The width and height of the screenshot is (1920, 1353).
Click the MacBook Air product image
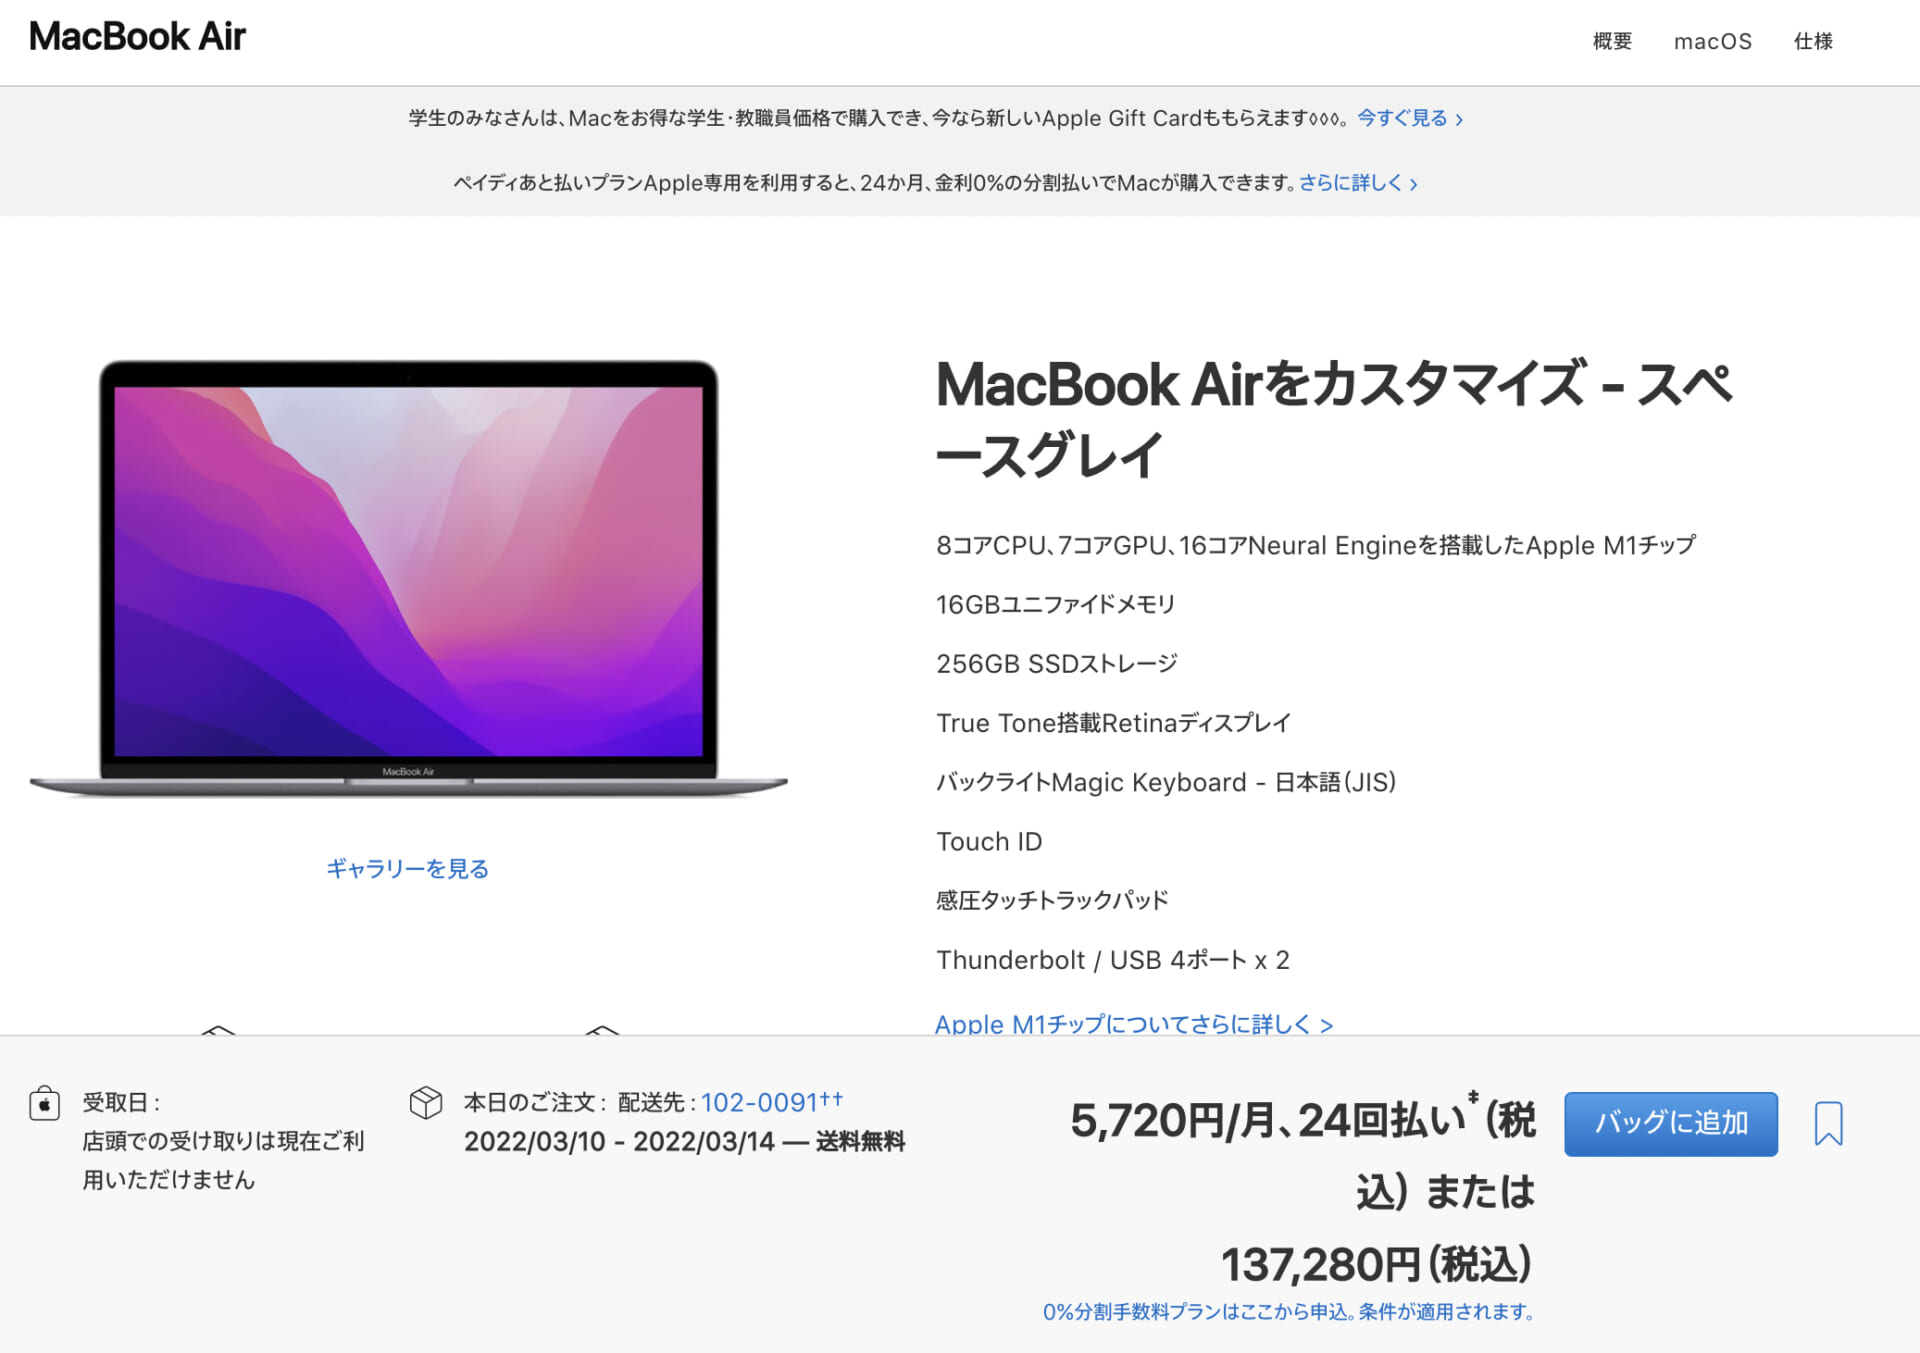[x=409, y=578]
